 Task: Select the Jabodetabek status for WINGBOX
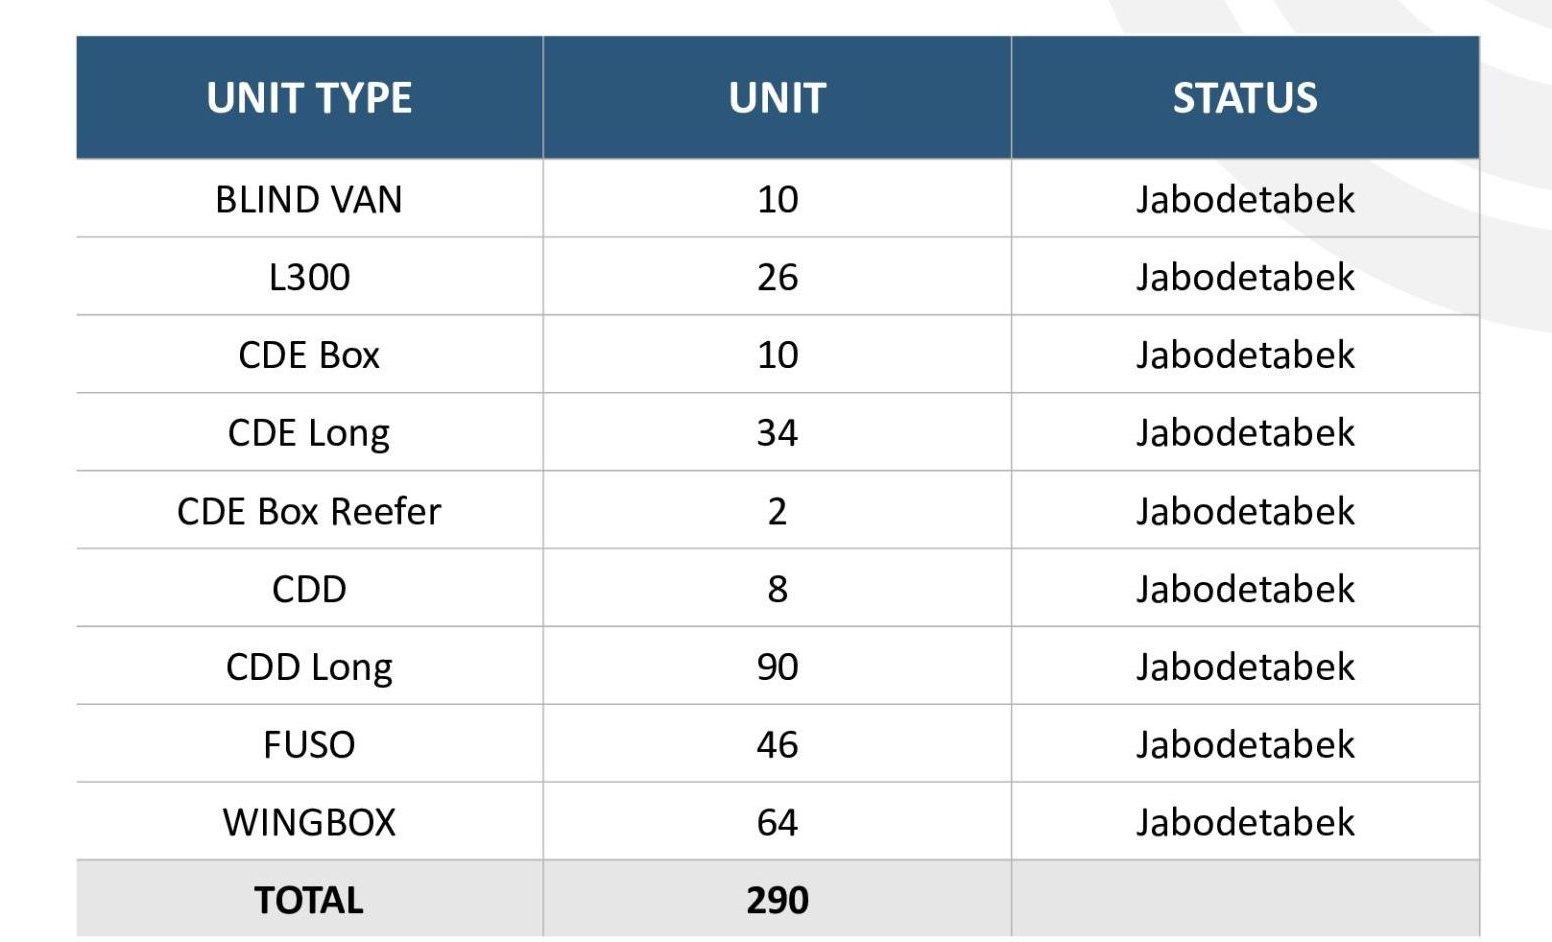1245,822
